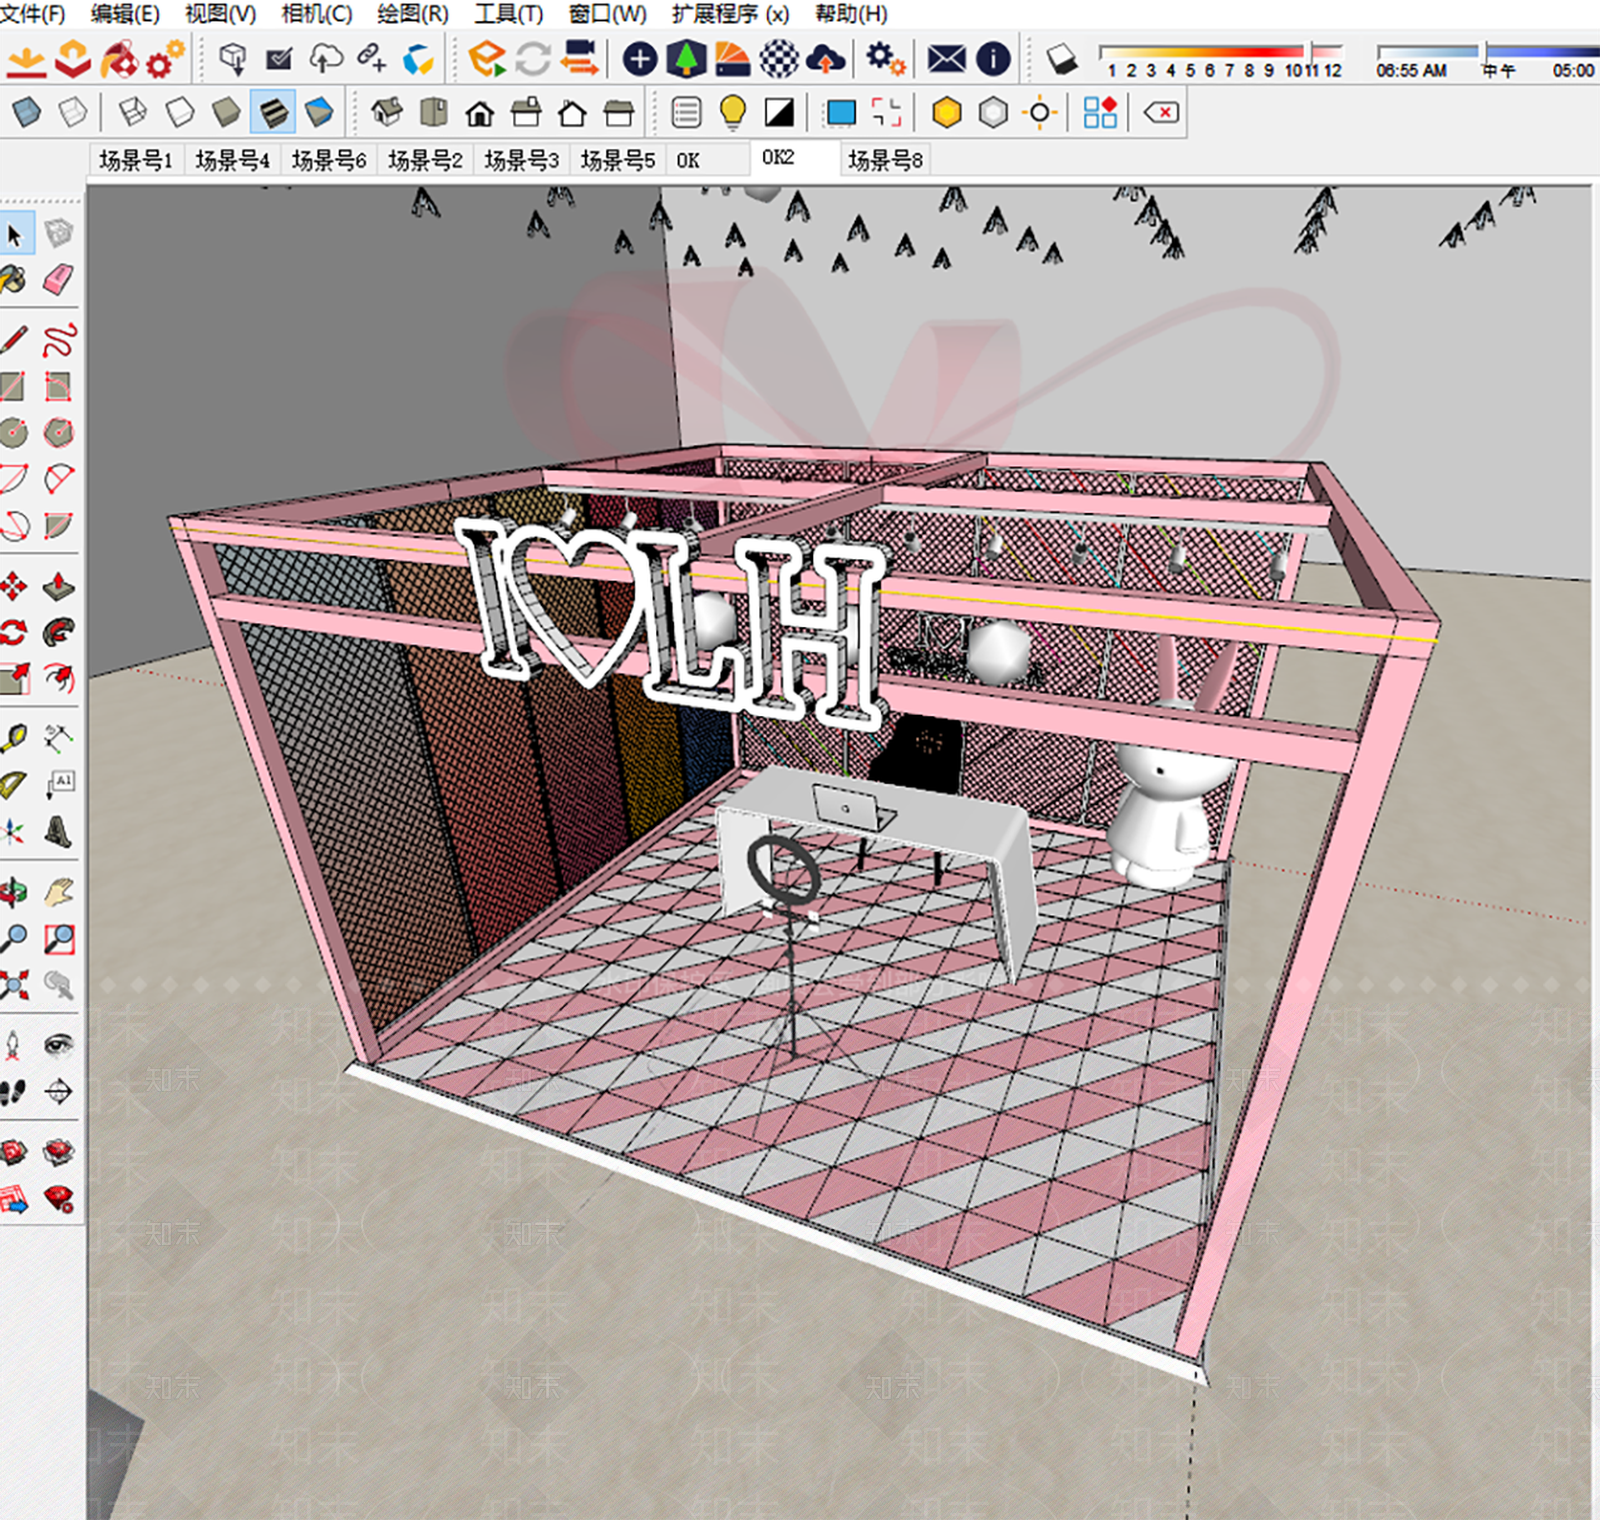Pick the Eraser tool
The width and height of the screenshot is (1600, 1520).
coord(59,280)
